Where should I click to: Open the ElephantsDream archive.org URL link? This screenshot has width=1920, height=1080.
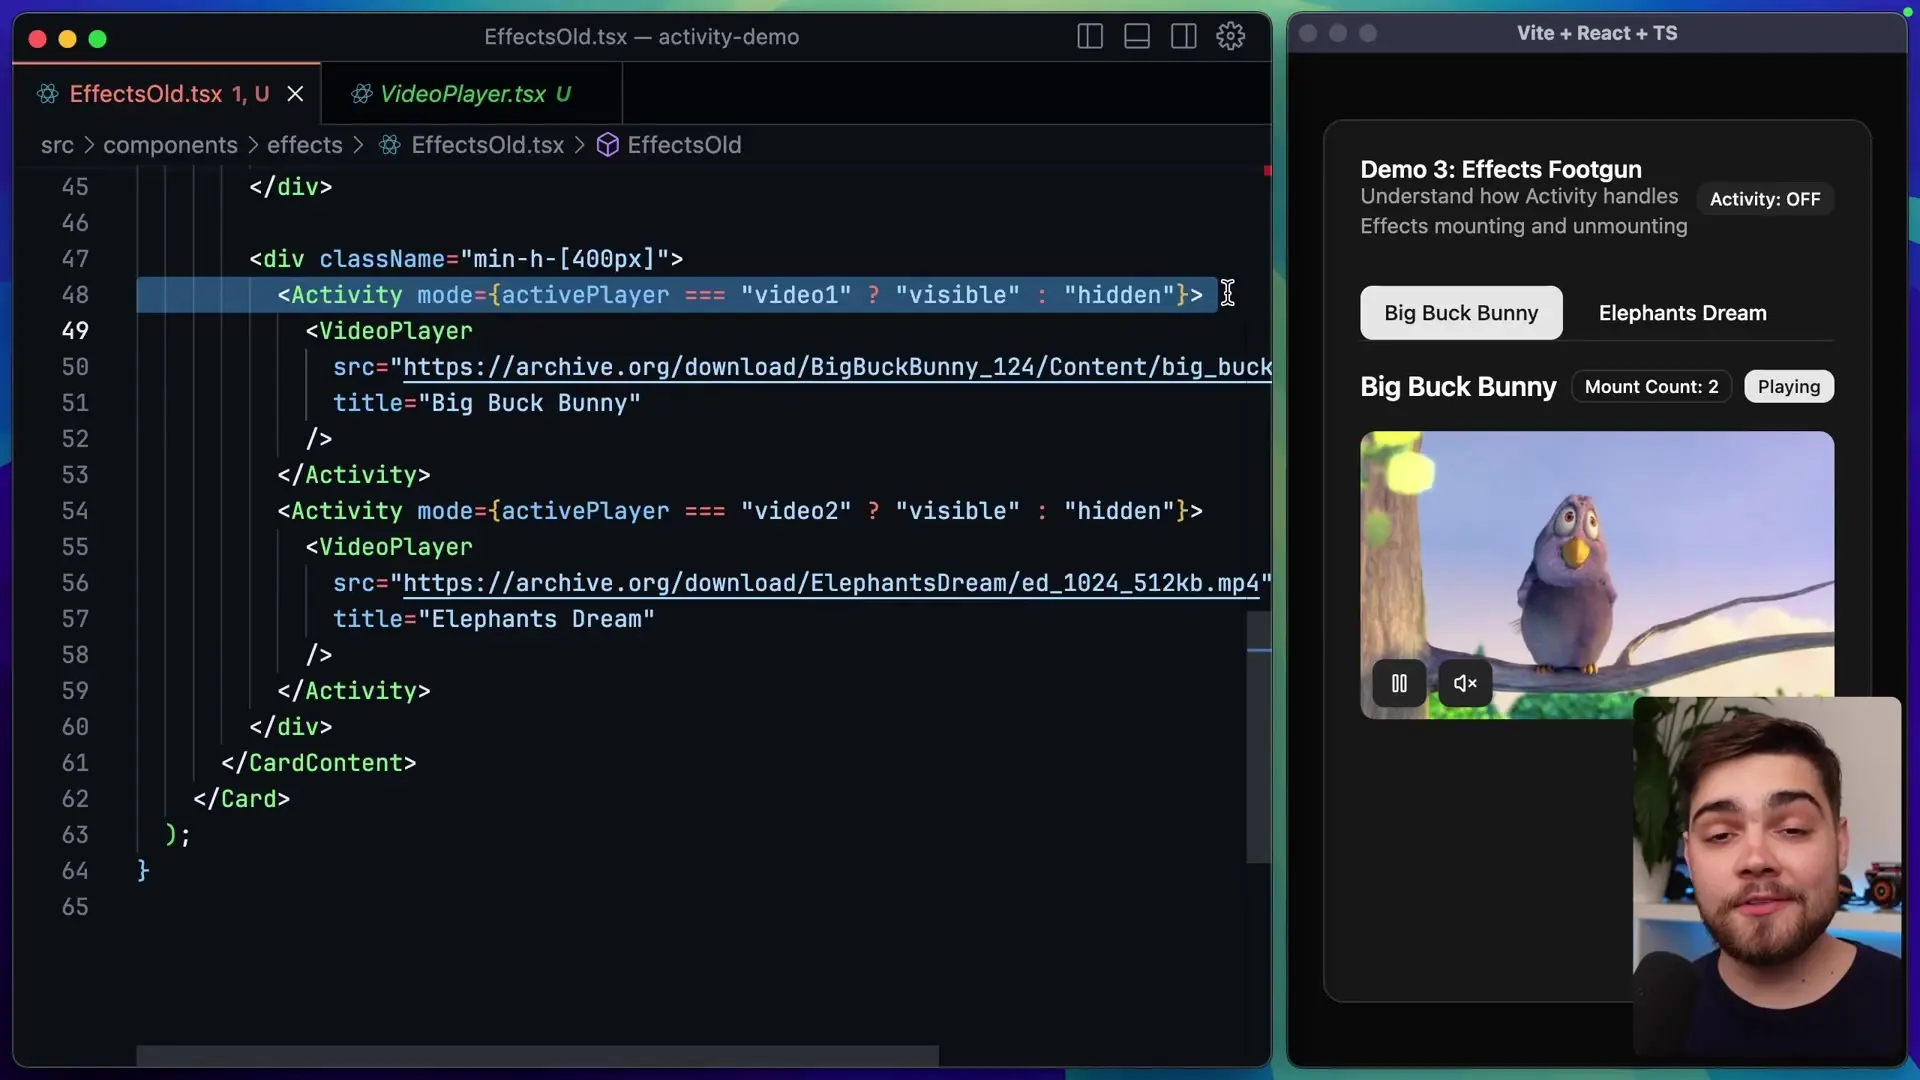click(830, 583)
